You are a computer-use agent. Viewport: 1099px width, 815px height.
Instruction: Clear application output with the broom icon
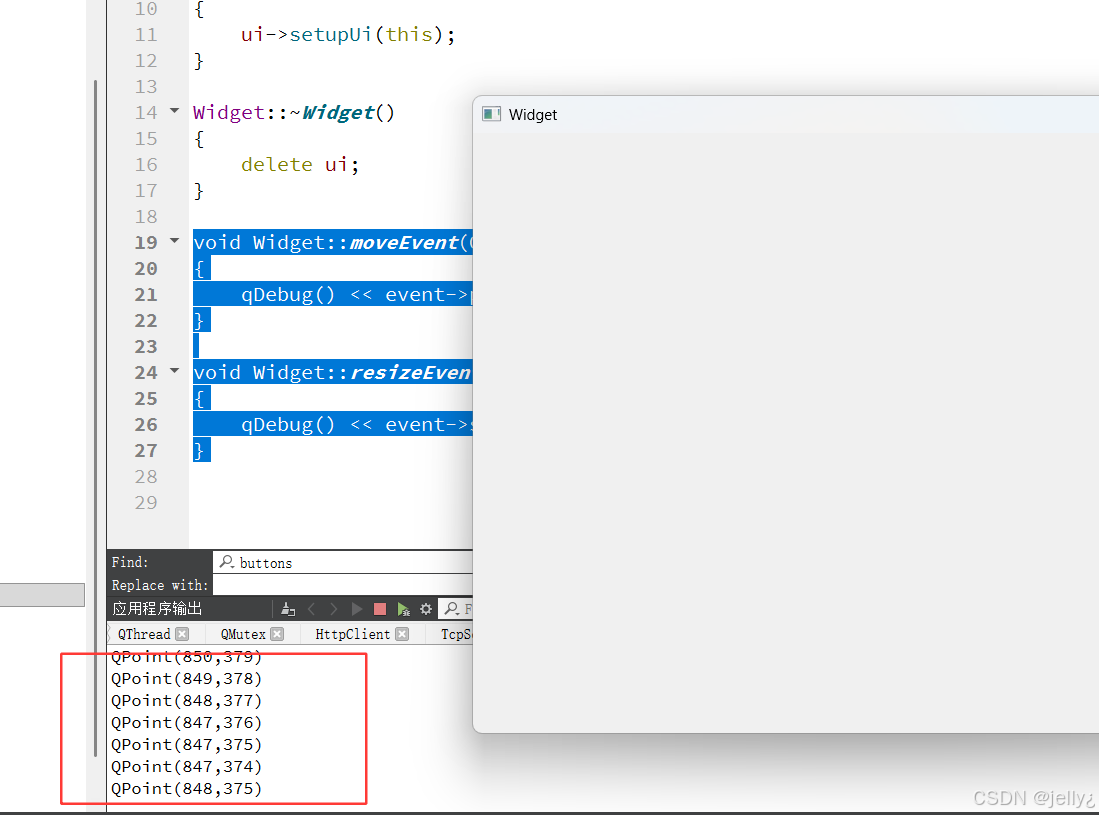[288, 609]
